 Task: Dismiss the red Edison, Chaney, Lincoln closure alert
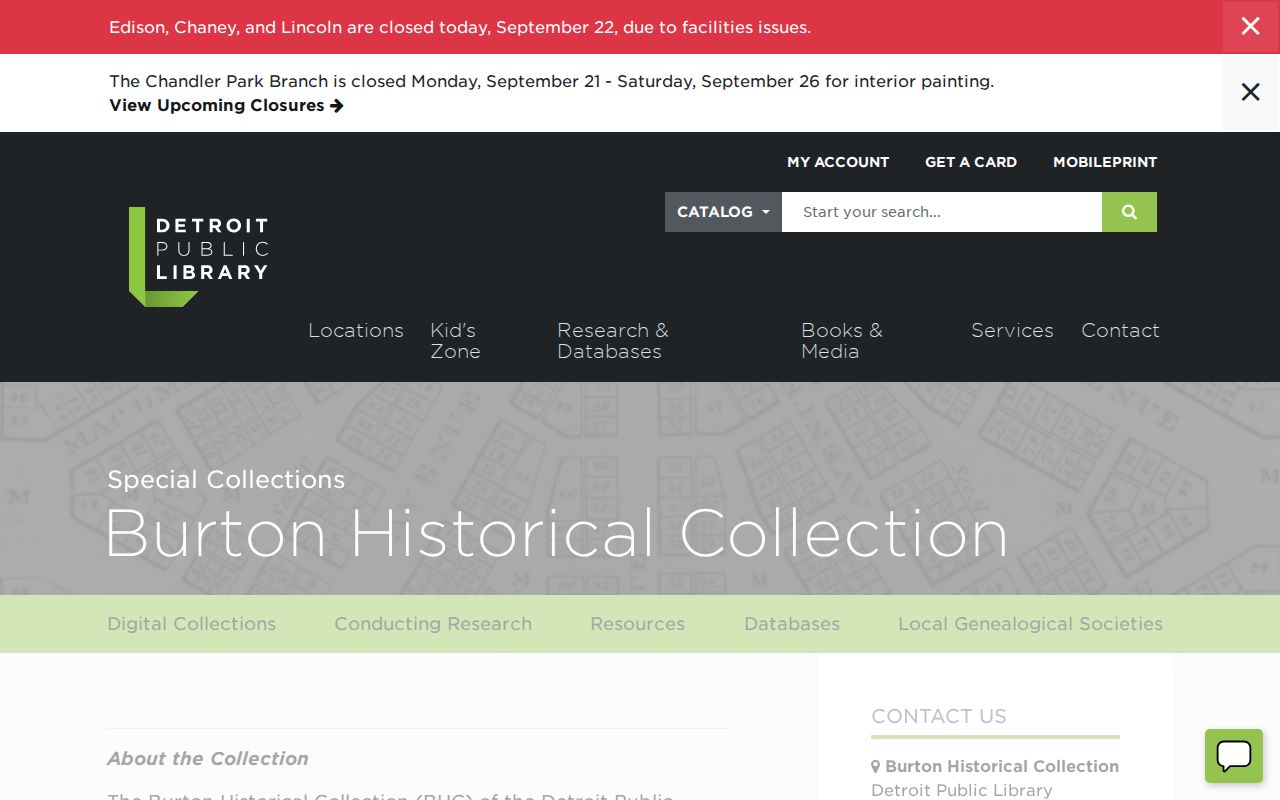click(x=1251, y=27)
